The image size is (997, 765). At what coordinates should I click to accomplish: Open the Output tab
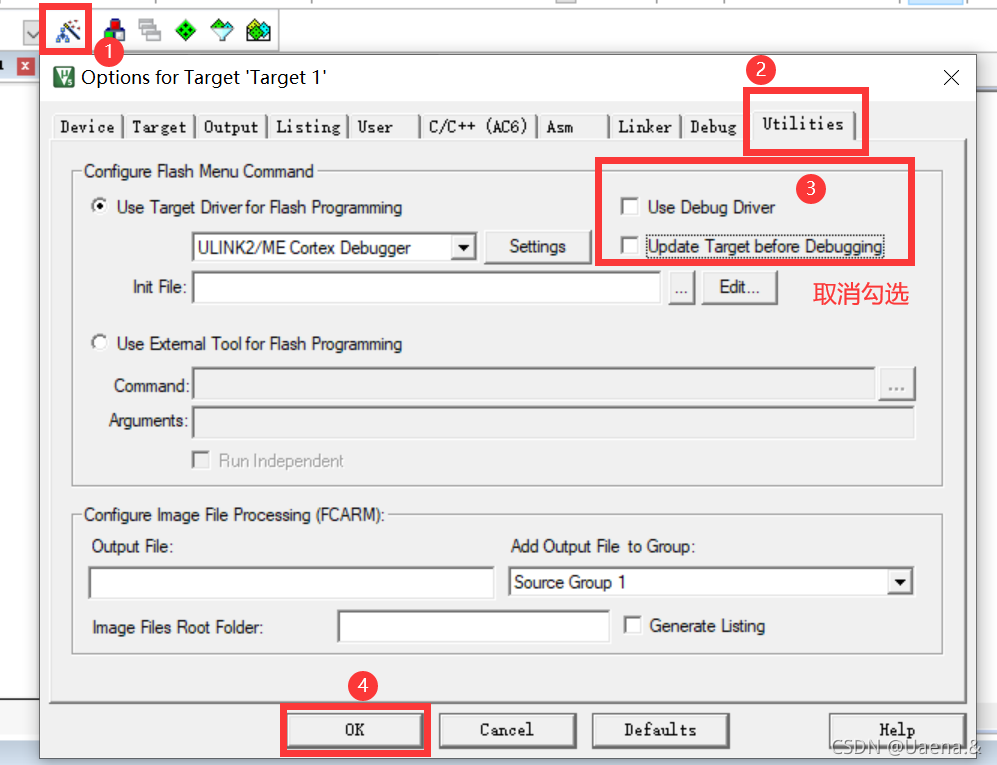click(x=231, y=127)
